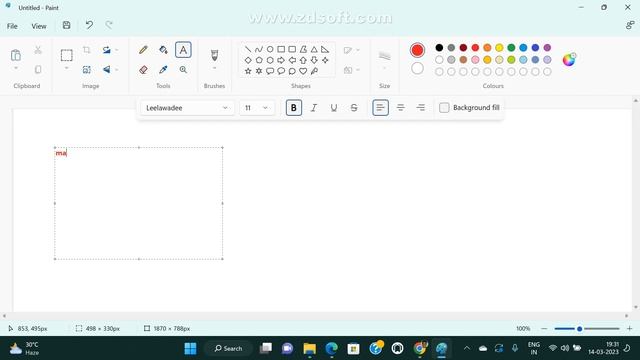640x360 pixels.
Task: Select the Colour picker eyedropper tool
Action: [163, 70]
